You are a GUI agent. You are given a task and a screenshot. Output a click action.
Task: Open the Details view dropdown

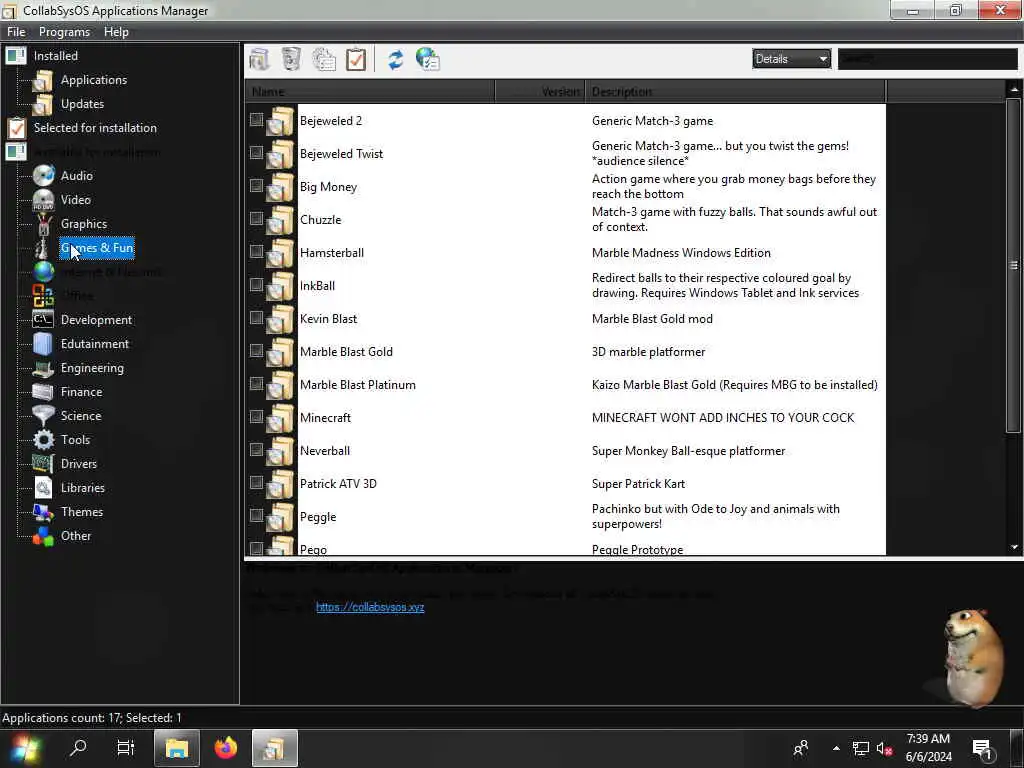tap(792, 59)
